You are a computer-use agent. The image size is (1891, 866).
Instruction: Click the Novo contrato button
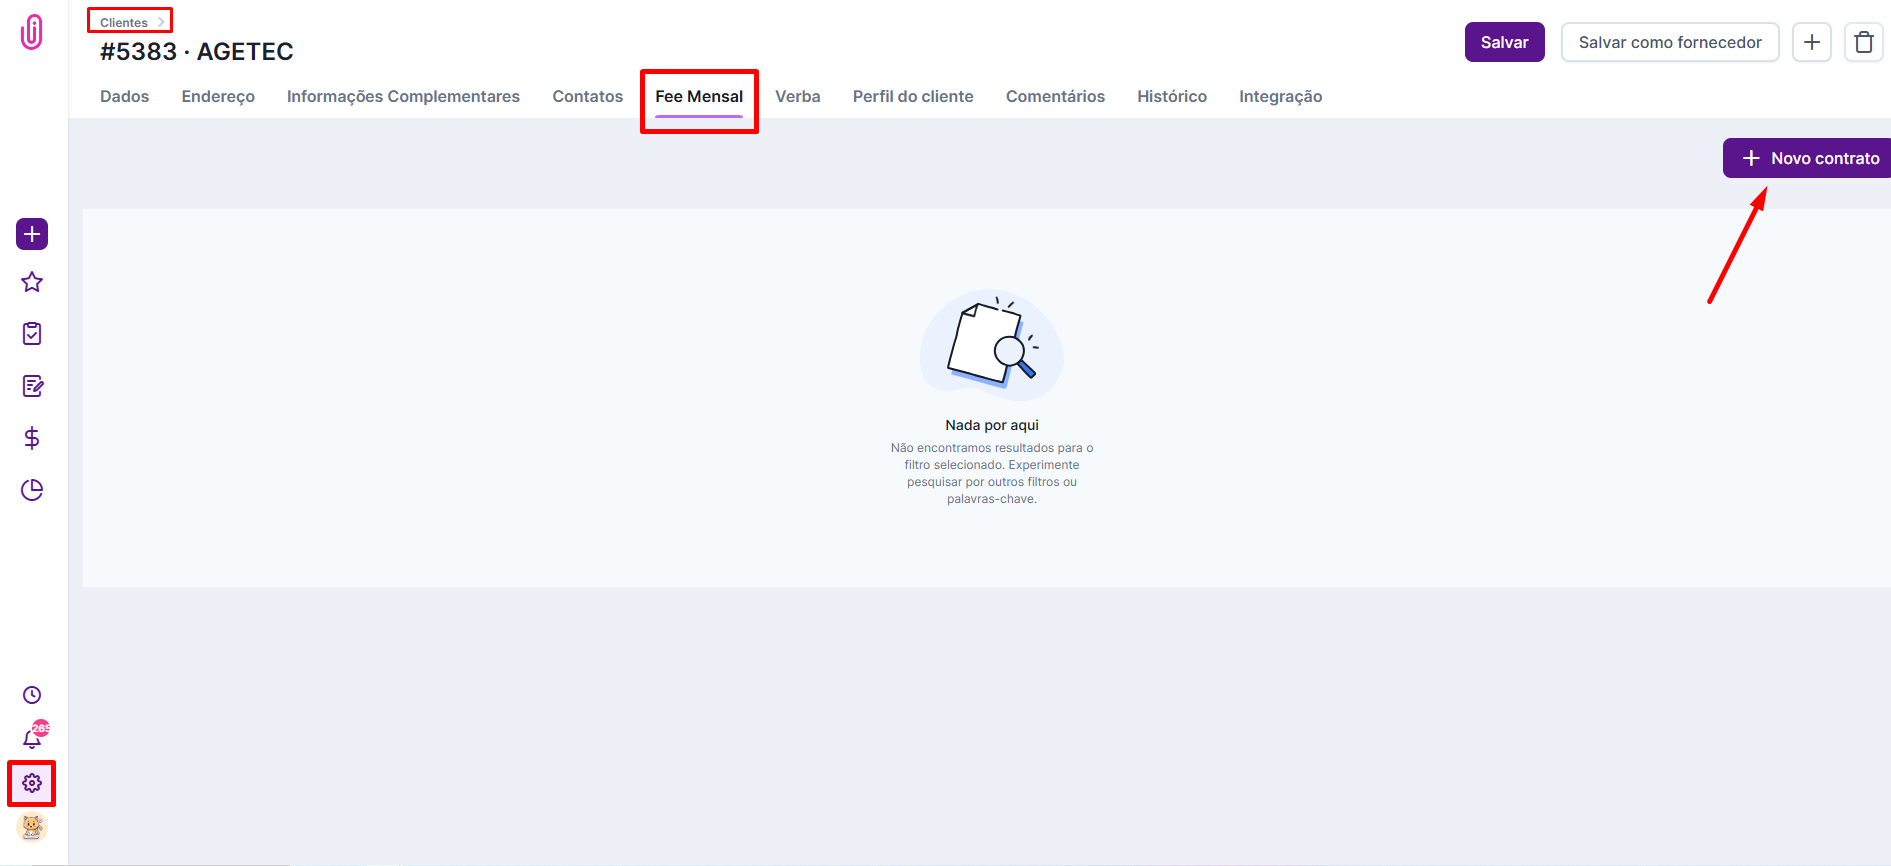coord(1810,158)
